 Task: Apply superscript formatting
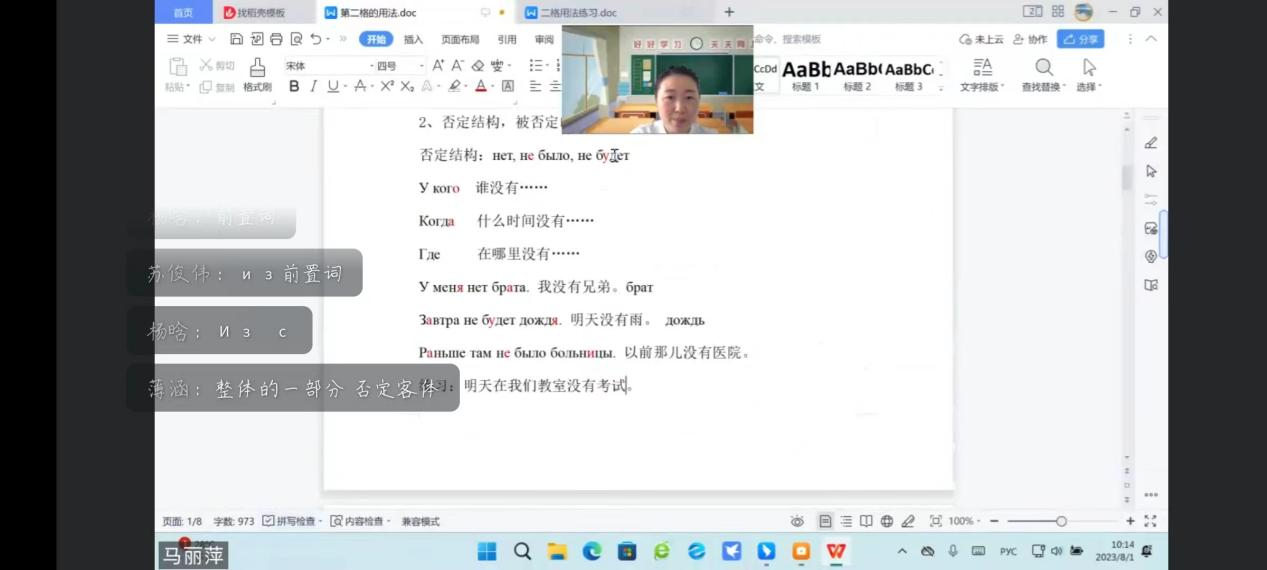coord(387,86)
